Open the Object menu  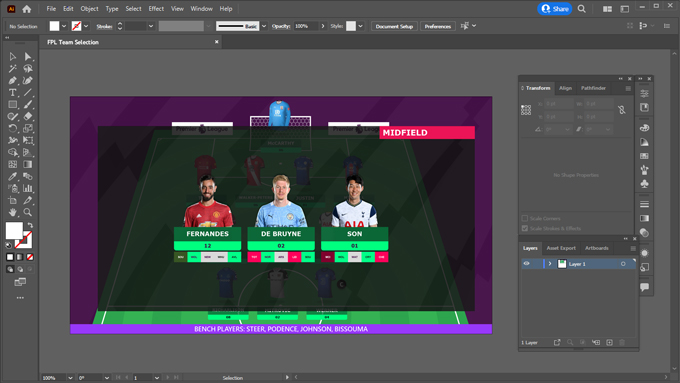89,9
